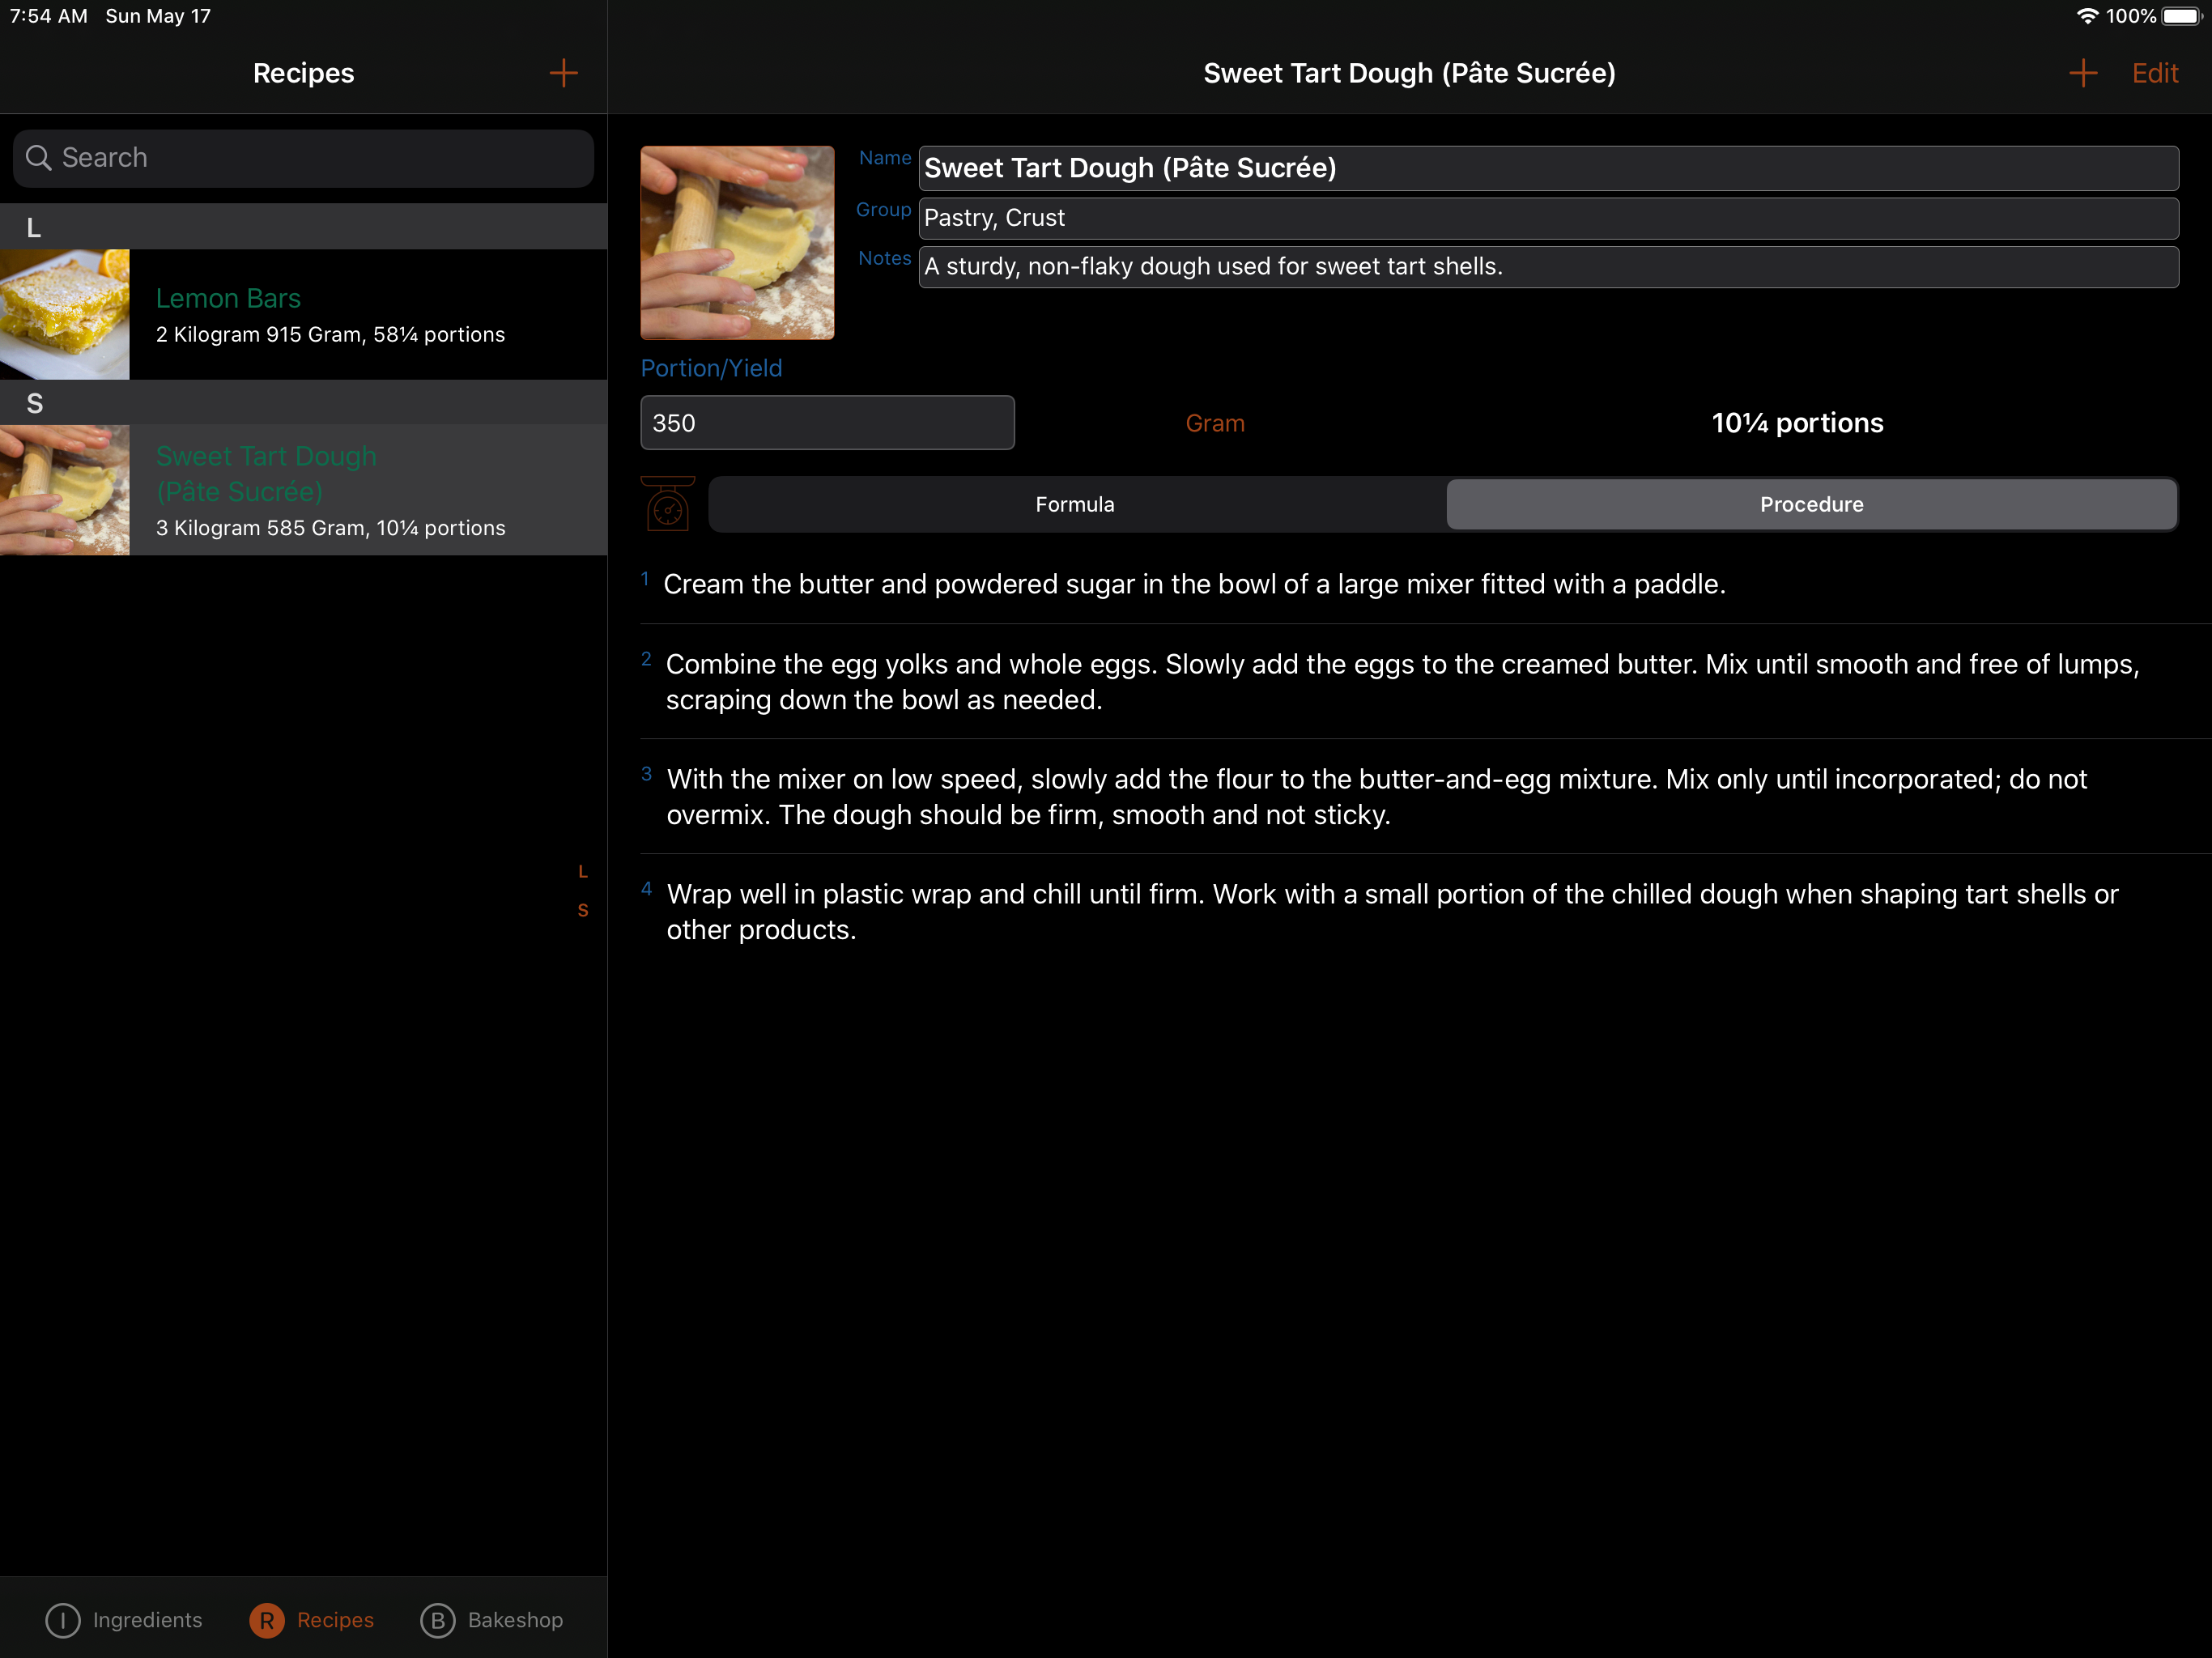Jump to index letter S
This screenshot has height=1658, width=2212.
pos(583,910)
